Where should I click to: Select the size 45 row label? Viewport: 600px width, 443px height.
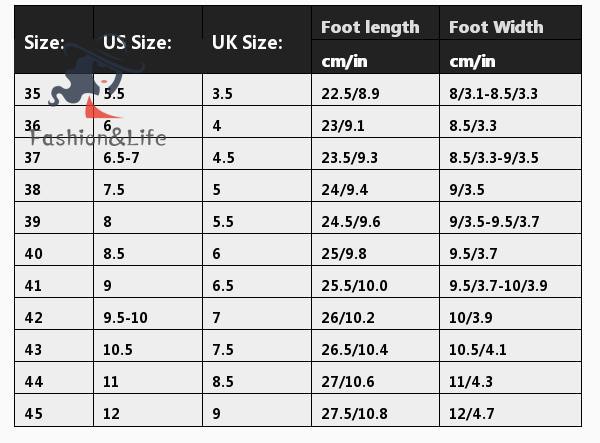point(33,414)
